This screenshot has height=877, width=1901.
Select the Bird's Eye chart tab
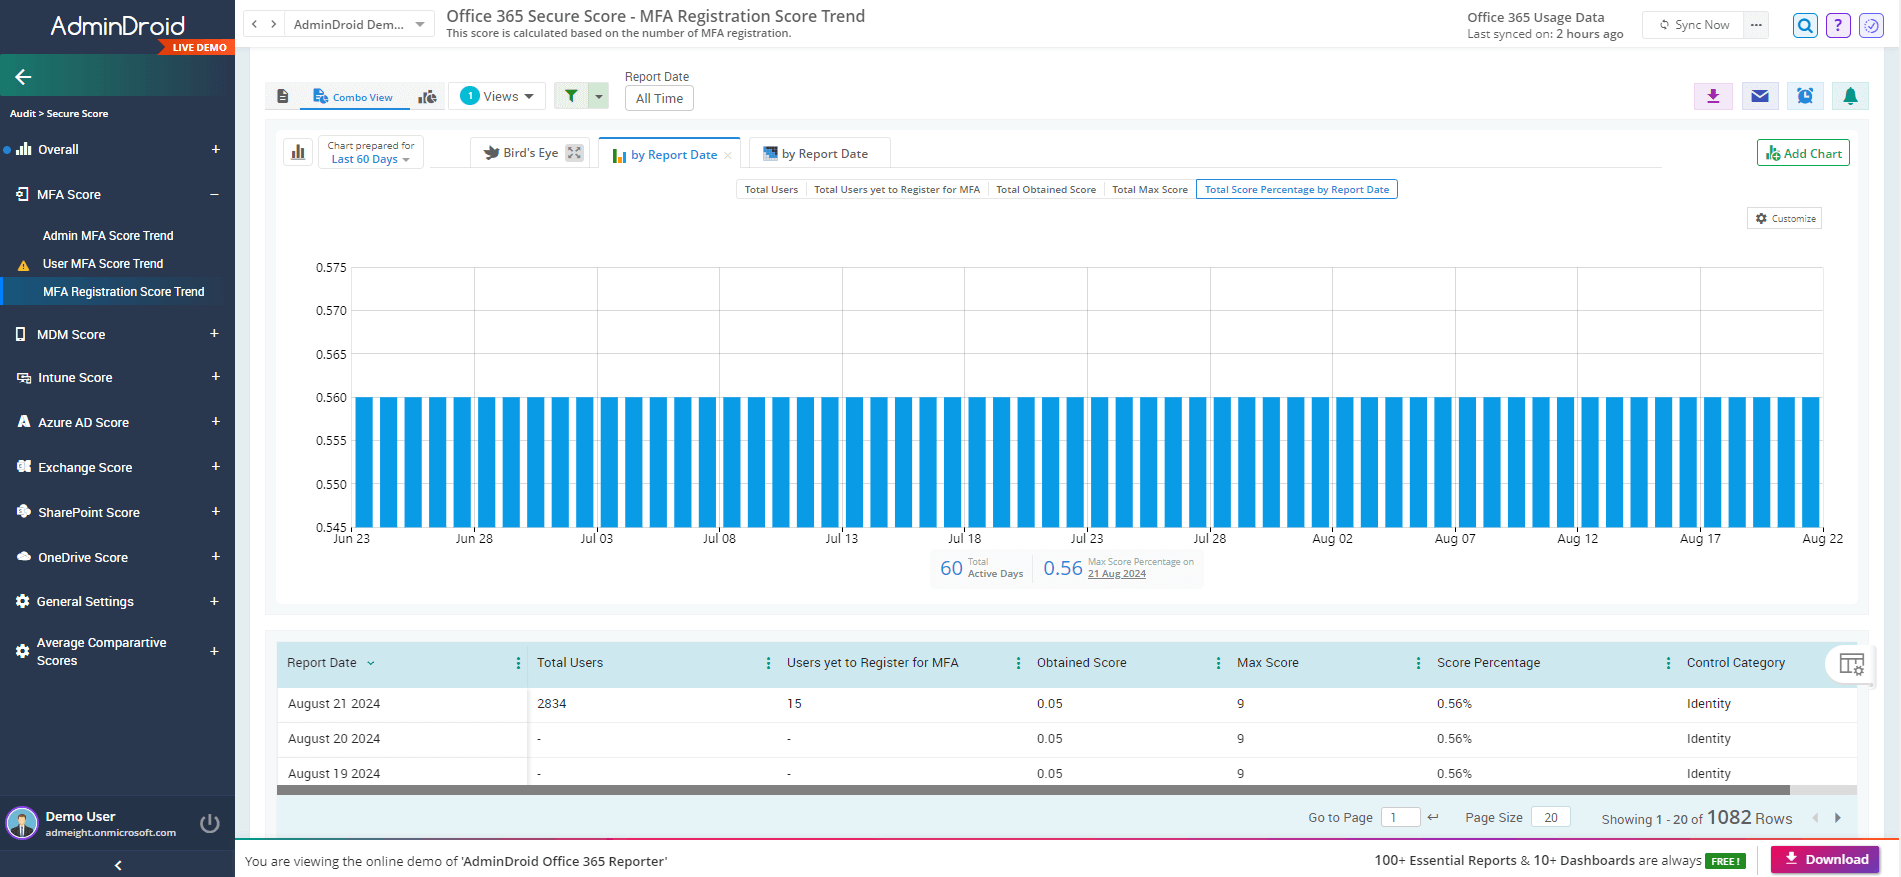(x=530, y=153)
